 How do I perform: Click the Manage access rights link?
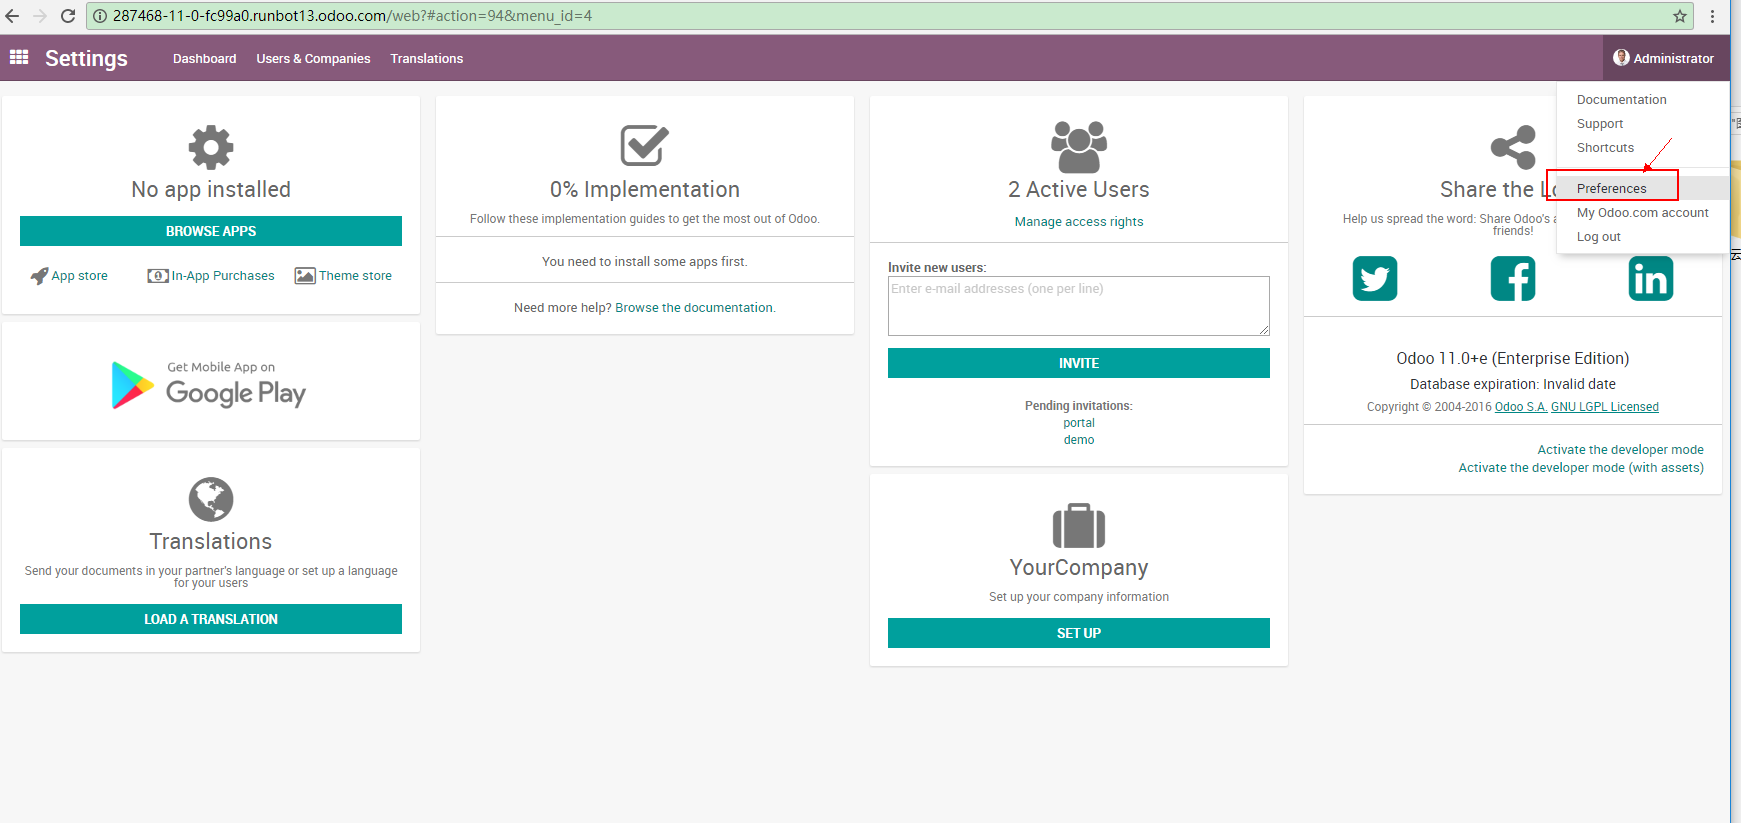[x=1078, y=222]
